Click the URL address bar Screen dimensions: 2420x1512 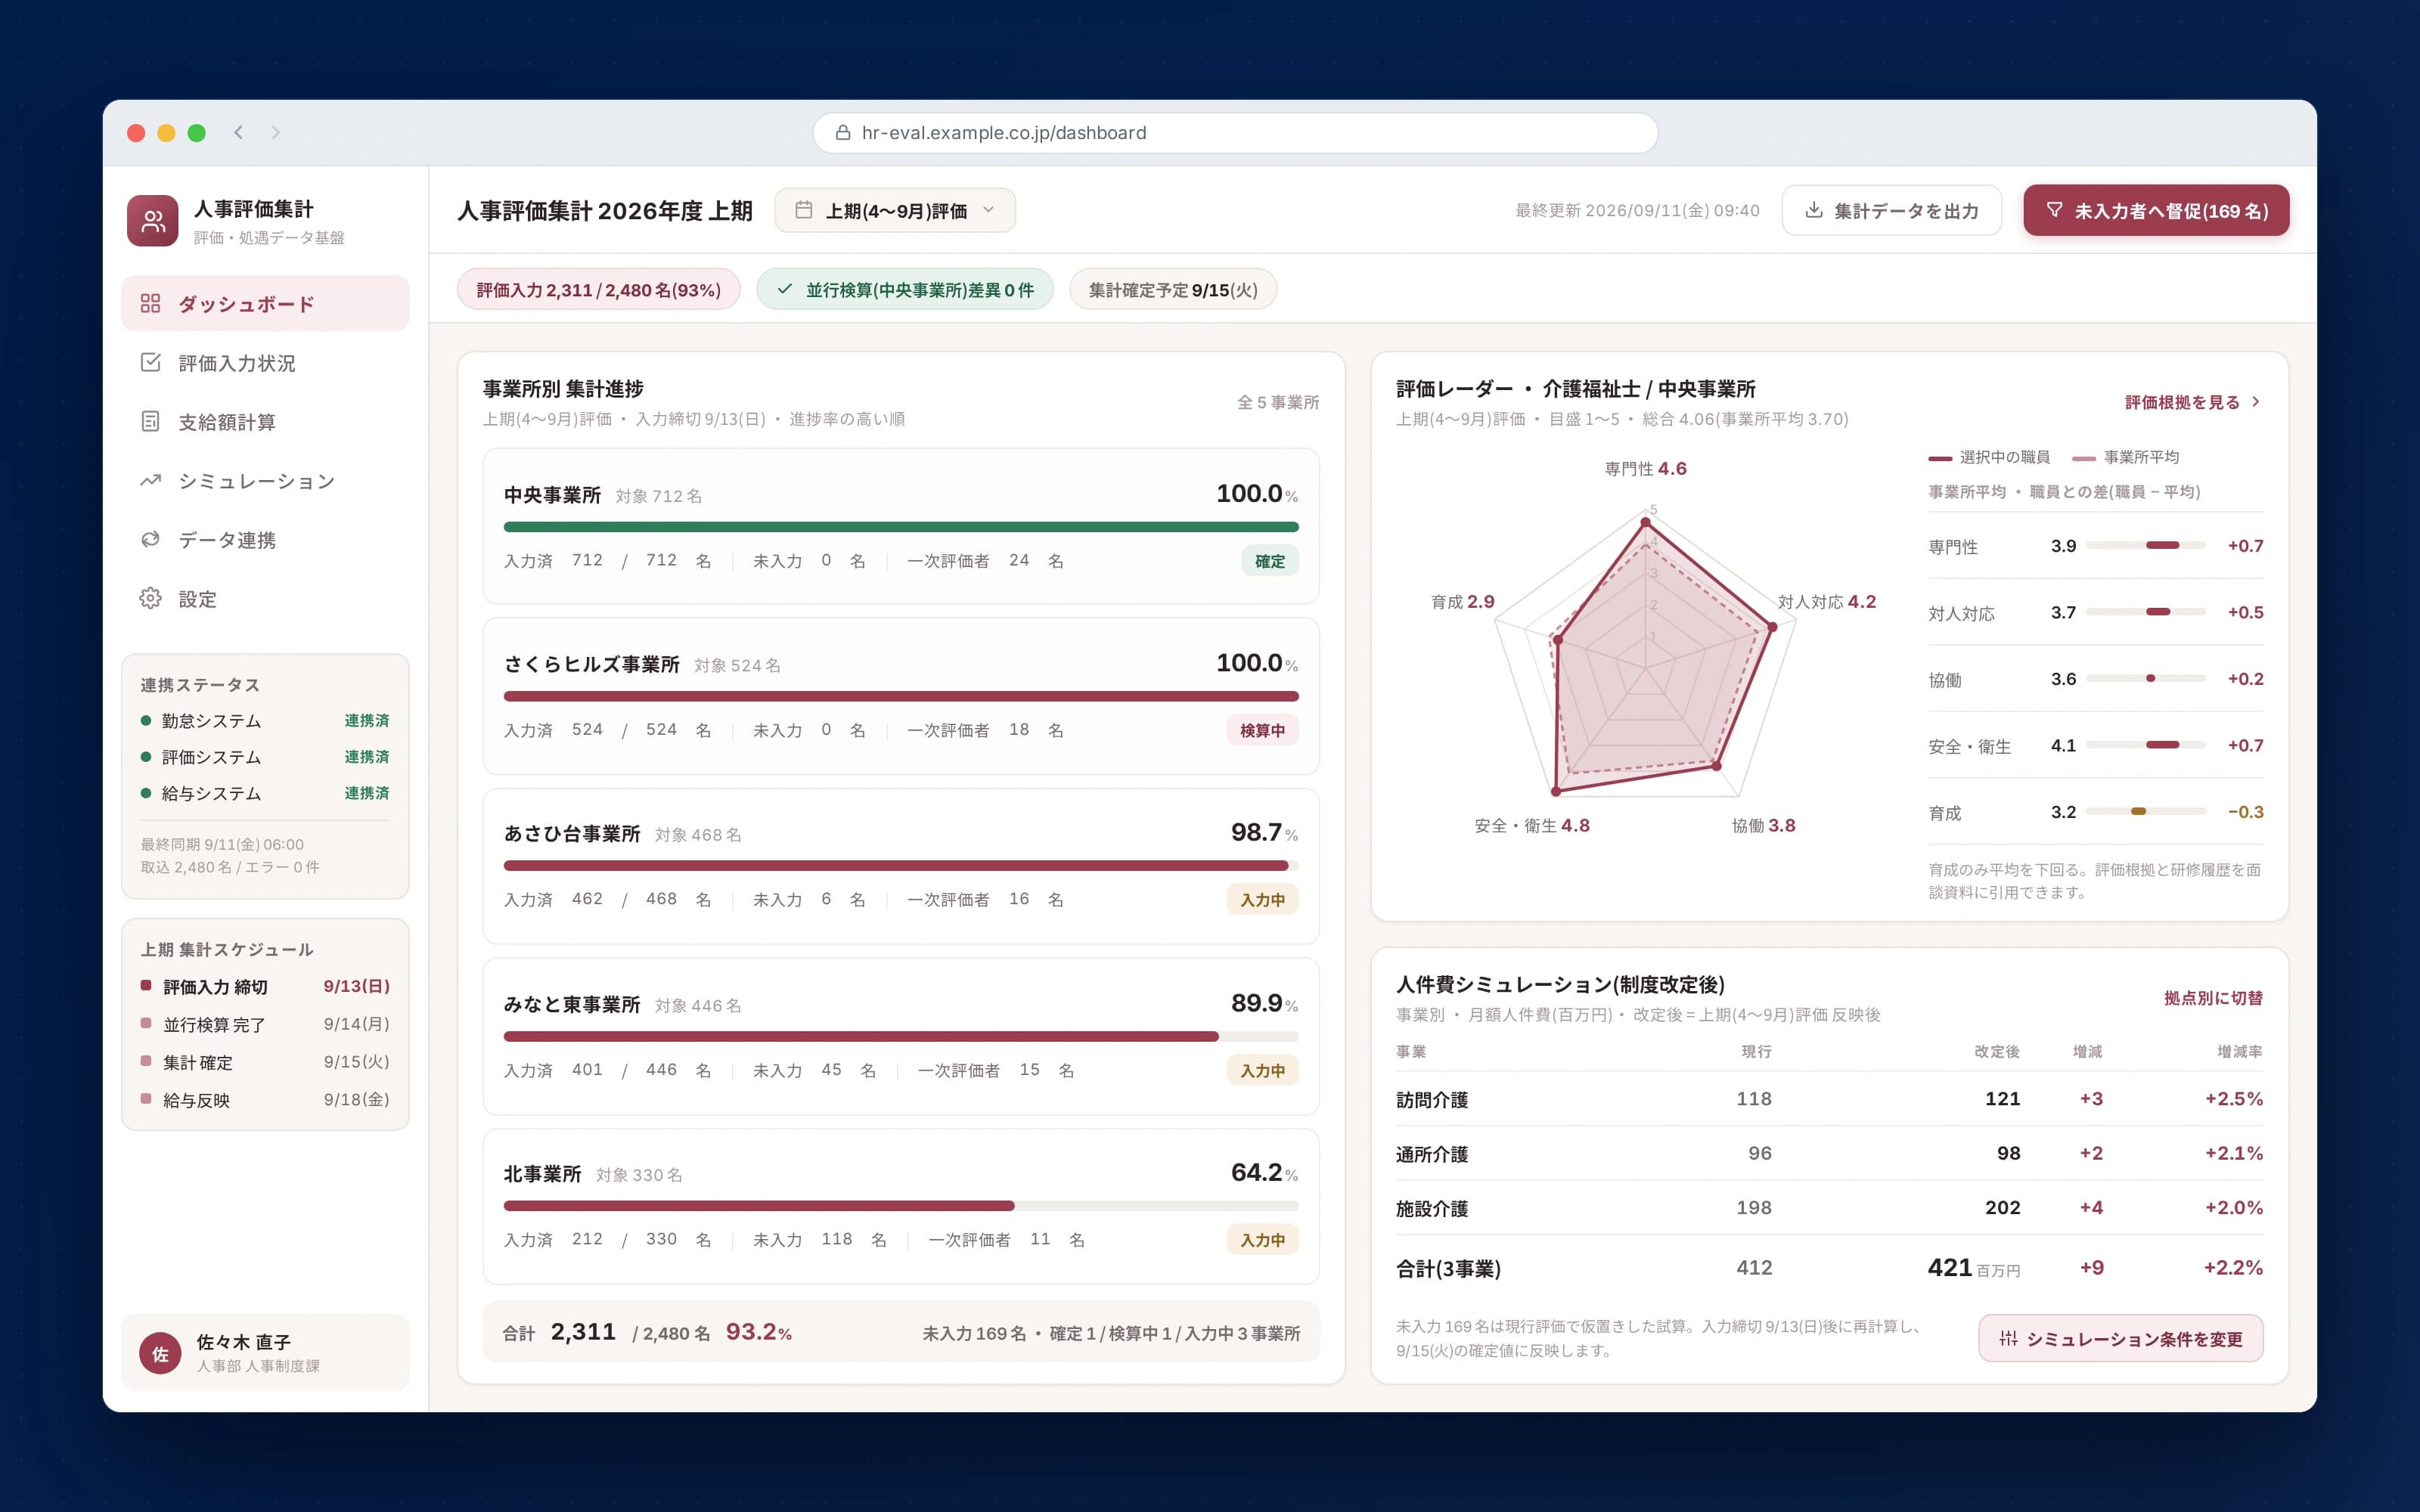(1235, 132)
